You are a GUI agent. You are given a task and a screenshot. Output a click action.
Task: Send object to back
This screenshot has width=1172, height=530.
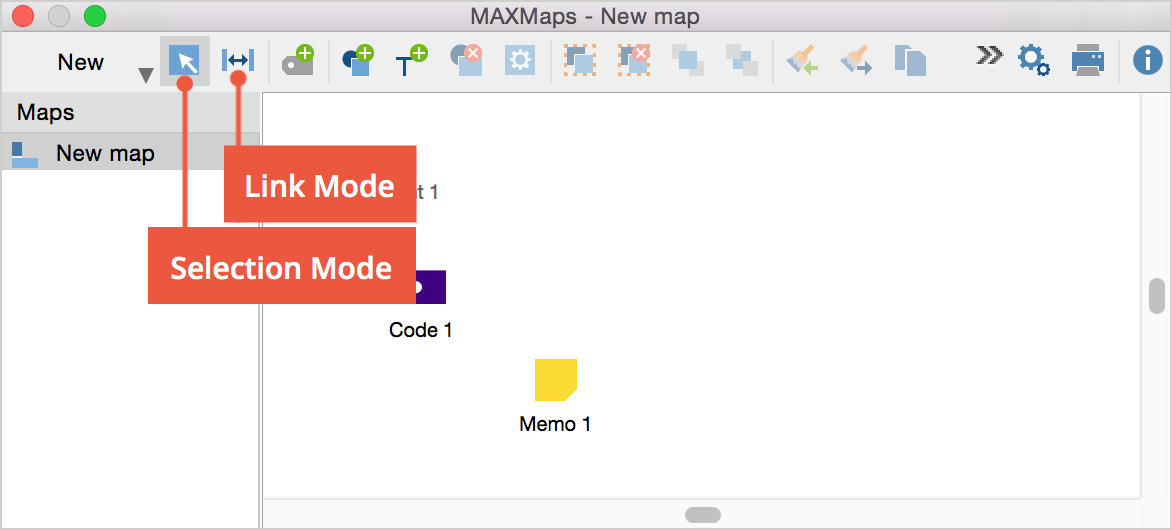point(741,61)
